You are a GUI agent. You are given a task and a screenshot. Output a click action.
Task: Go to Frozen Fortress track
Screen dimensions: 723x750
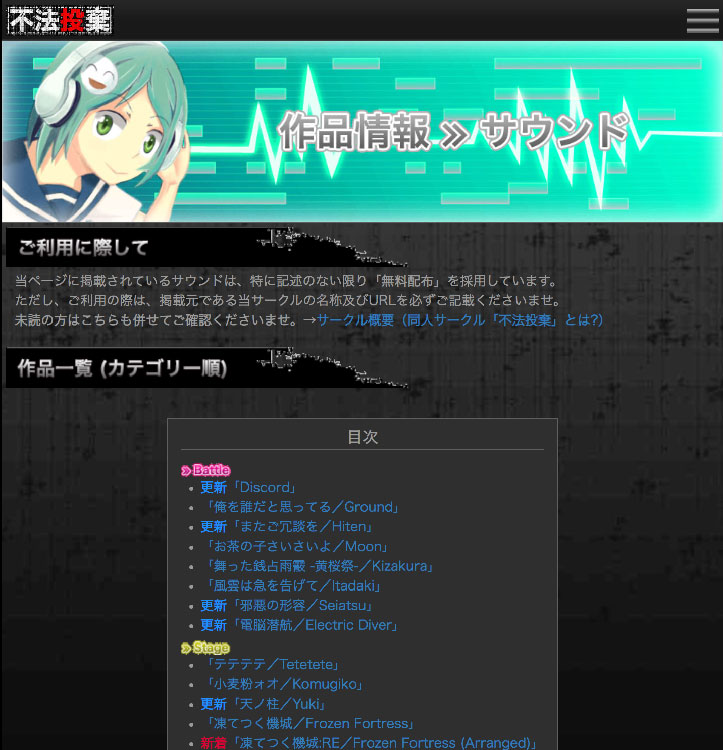click(x=308, y=724)
